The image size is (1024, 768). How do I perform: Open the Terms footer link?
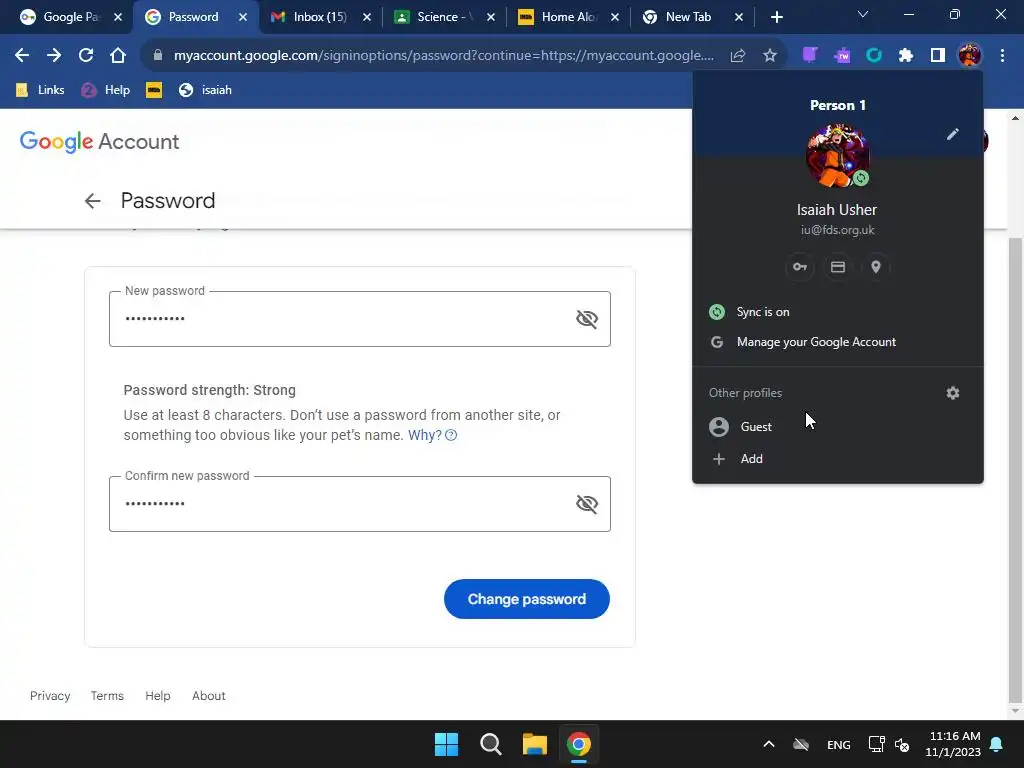pyautogui.click(x=107, y=696)
